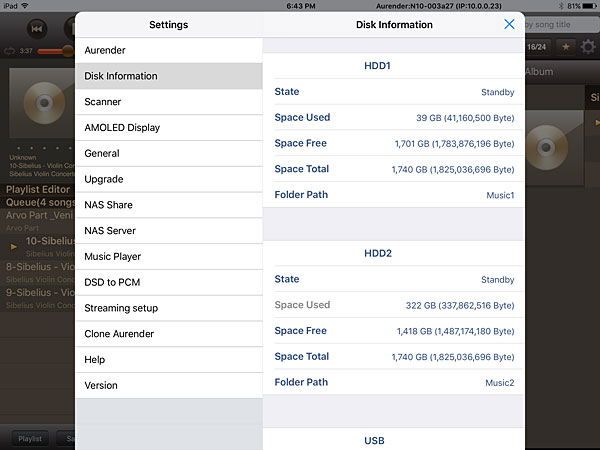Image resolution: width=600 pixels, height=450 pixels.
Task: Select the Arvo Part _Veni queue track
Action: pyautogui.click(x=38, y=221)
